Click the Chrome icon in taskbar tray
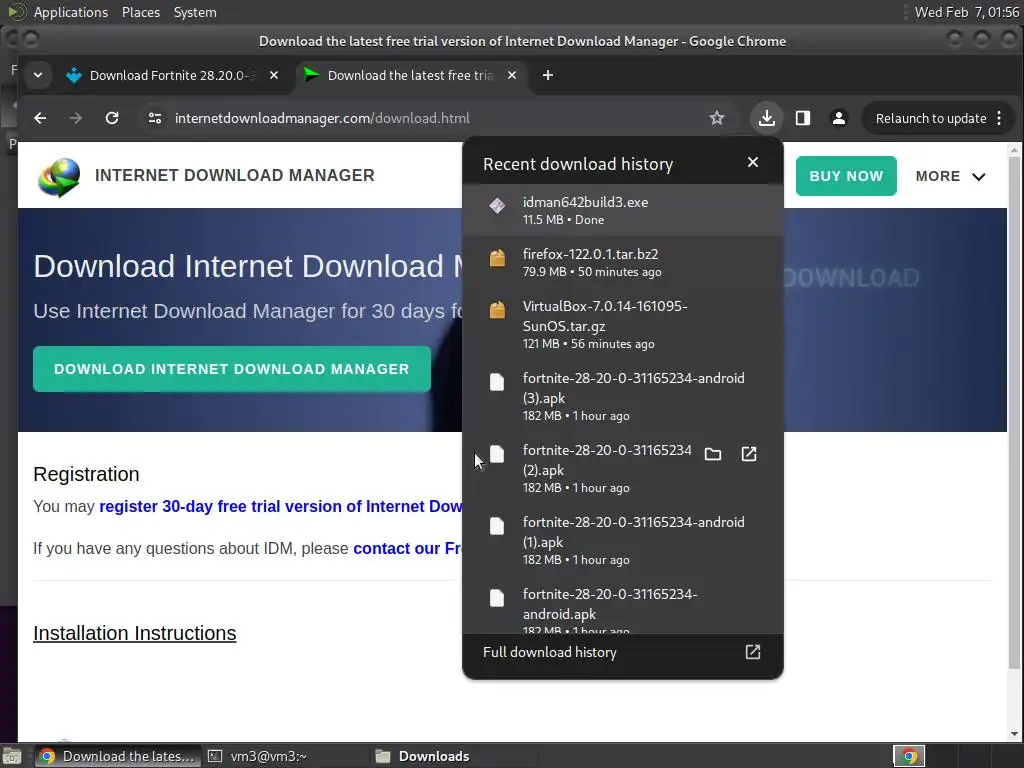Viewport: 1024px width, 768px height. [909, 756]
